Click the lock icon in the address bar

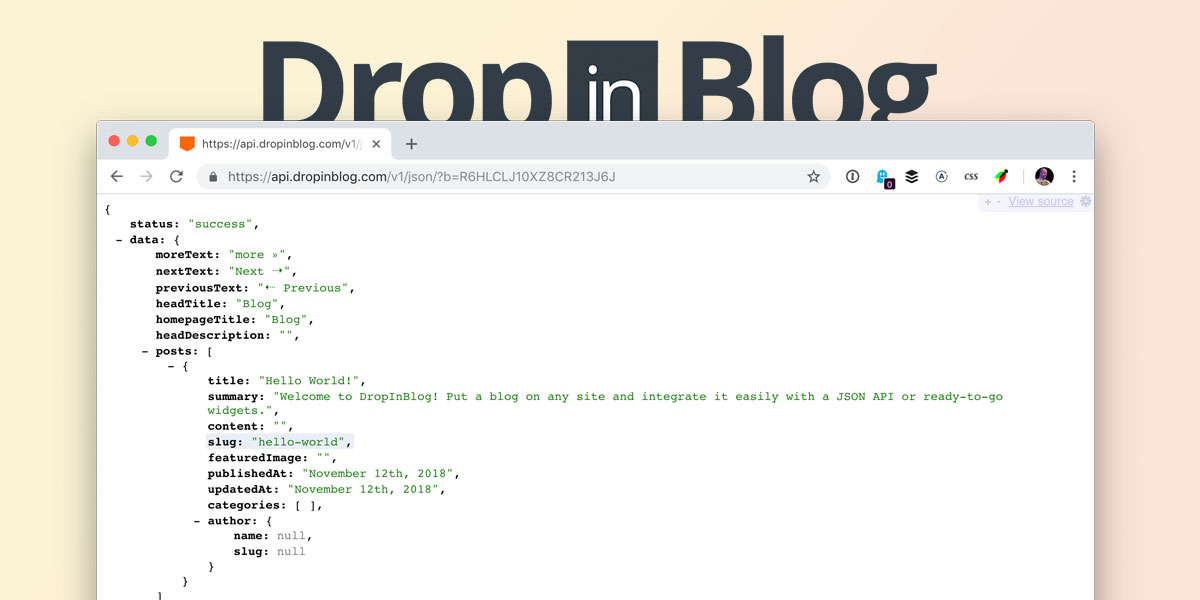[212, 177]
